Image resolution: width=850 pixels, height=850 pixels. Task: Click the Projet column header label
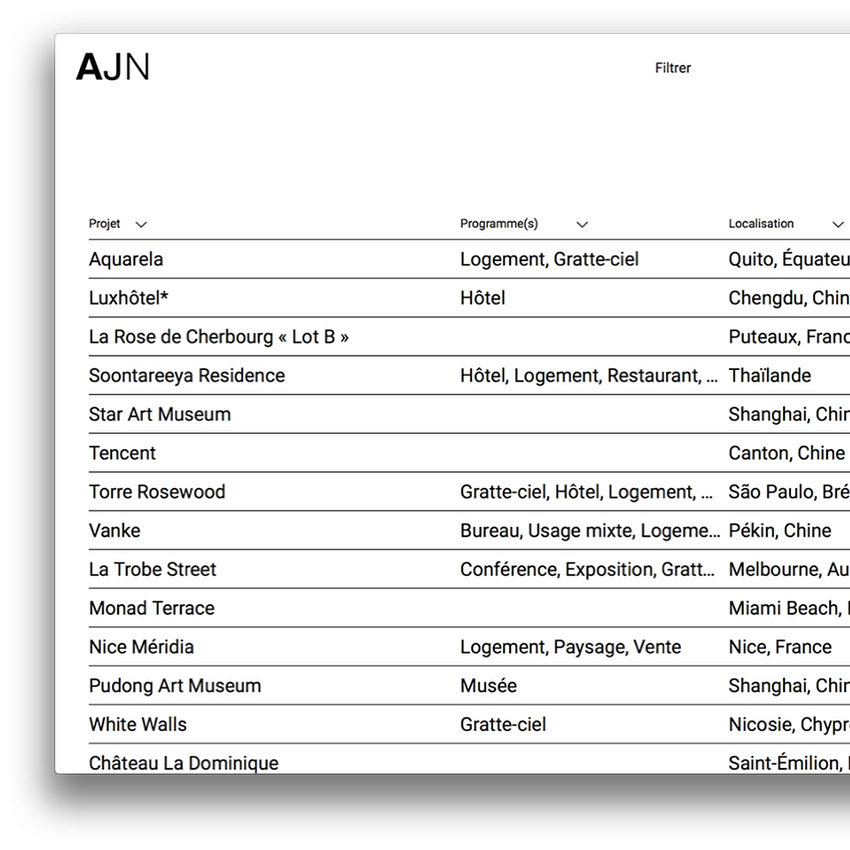point(105,224)
